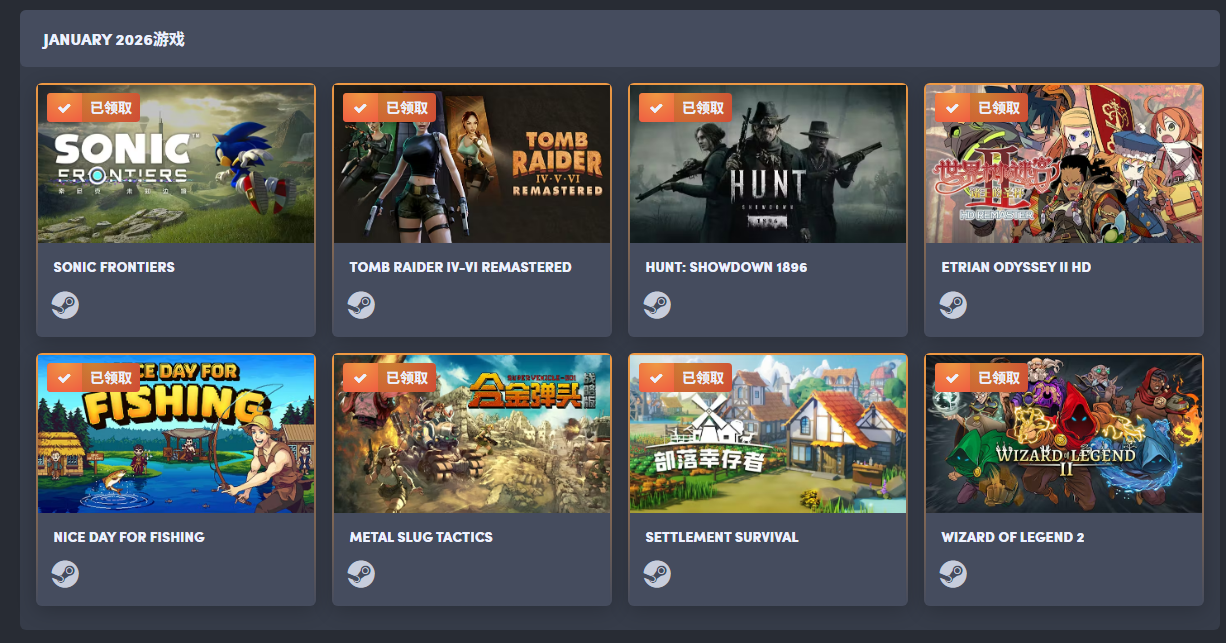
Task: Select the Metal Slug Tactics title text
Action: pyautogui.click(x=421, y=537)
